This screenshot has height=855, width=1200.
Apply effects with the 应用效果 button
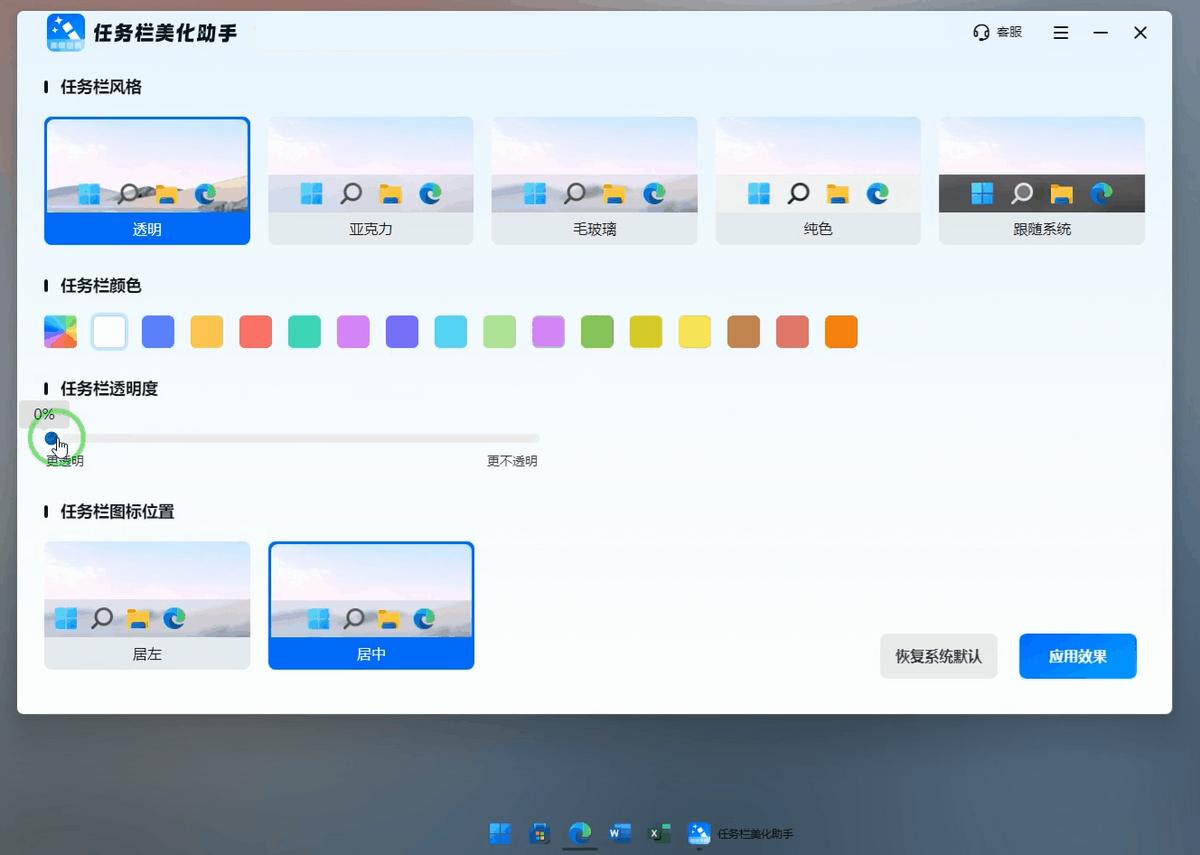click(x=1078, y=656)
